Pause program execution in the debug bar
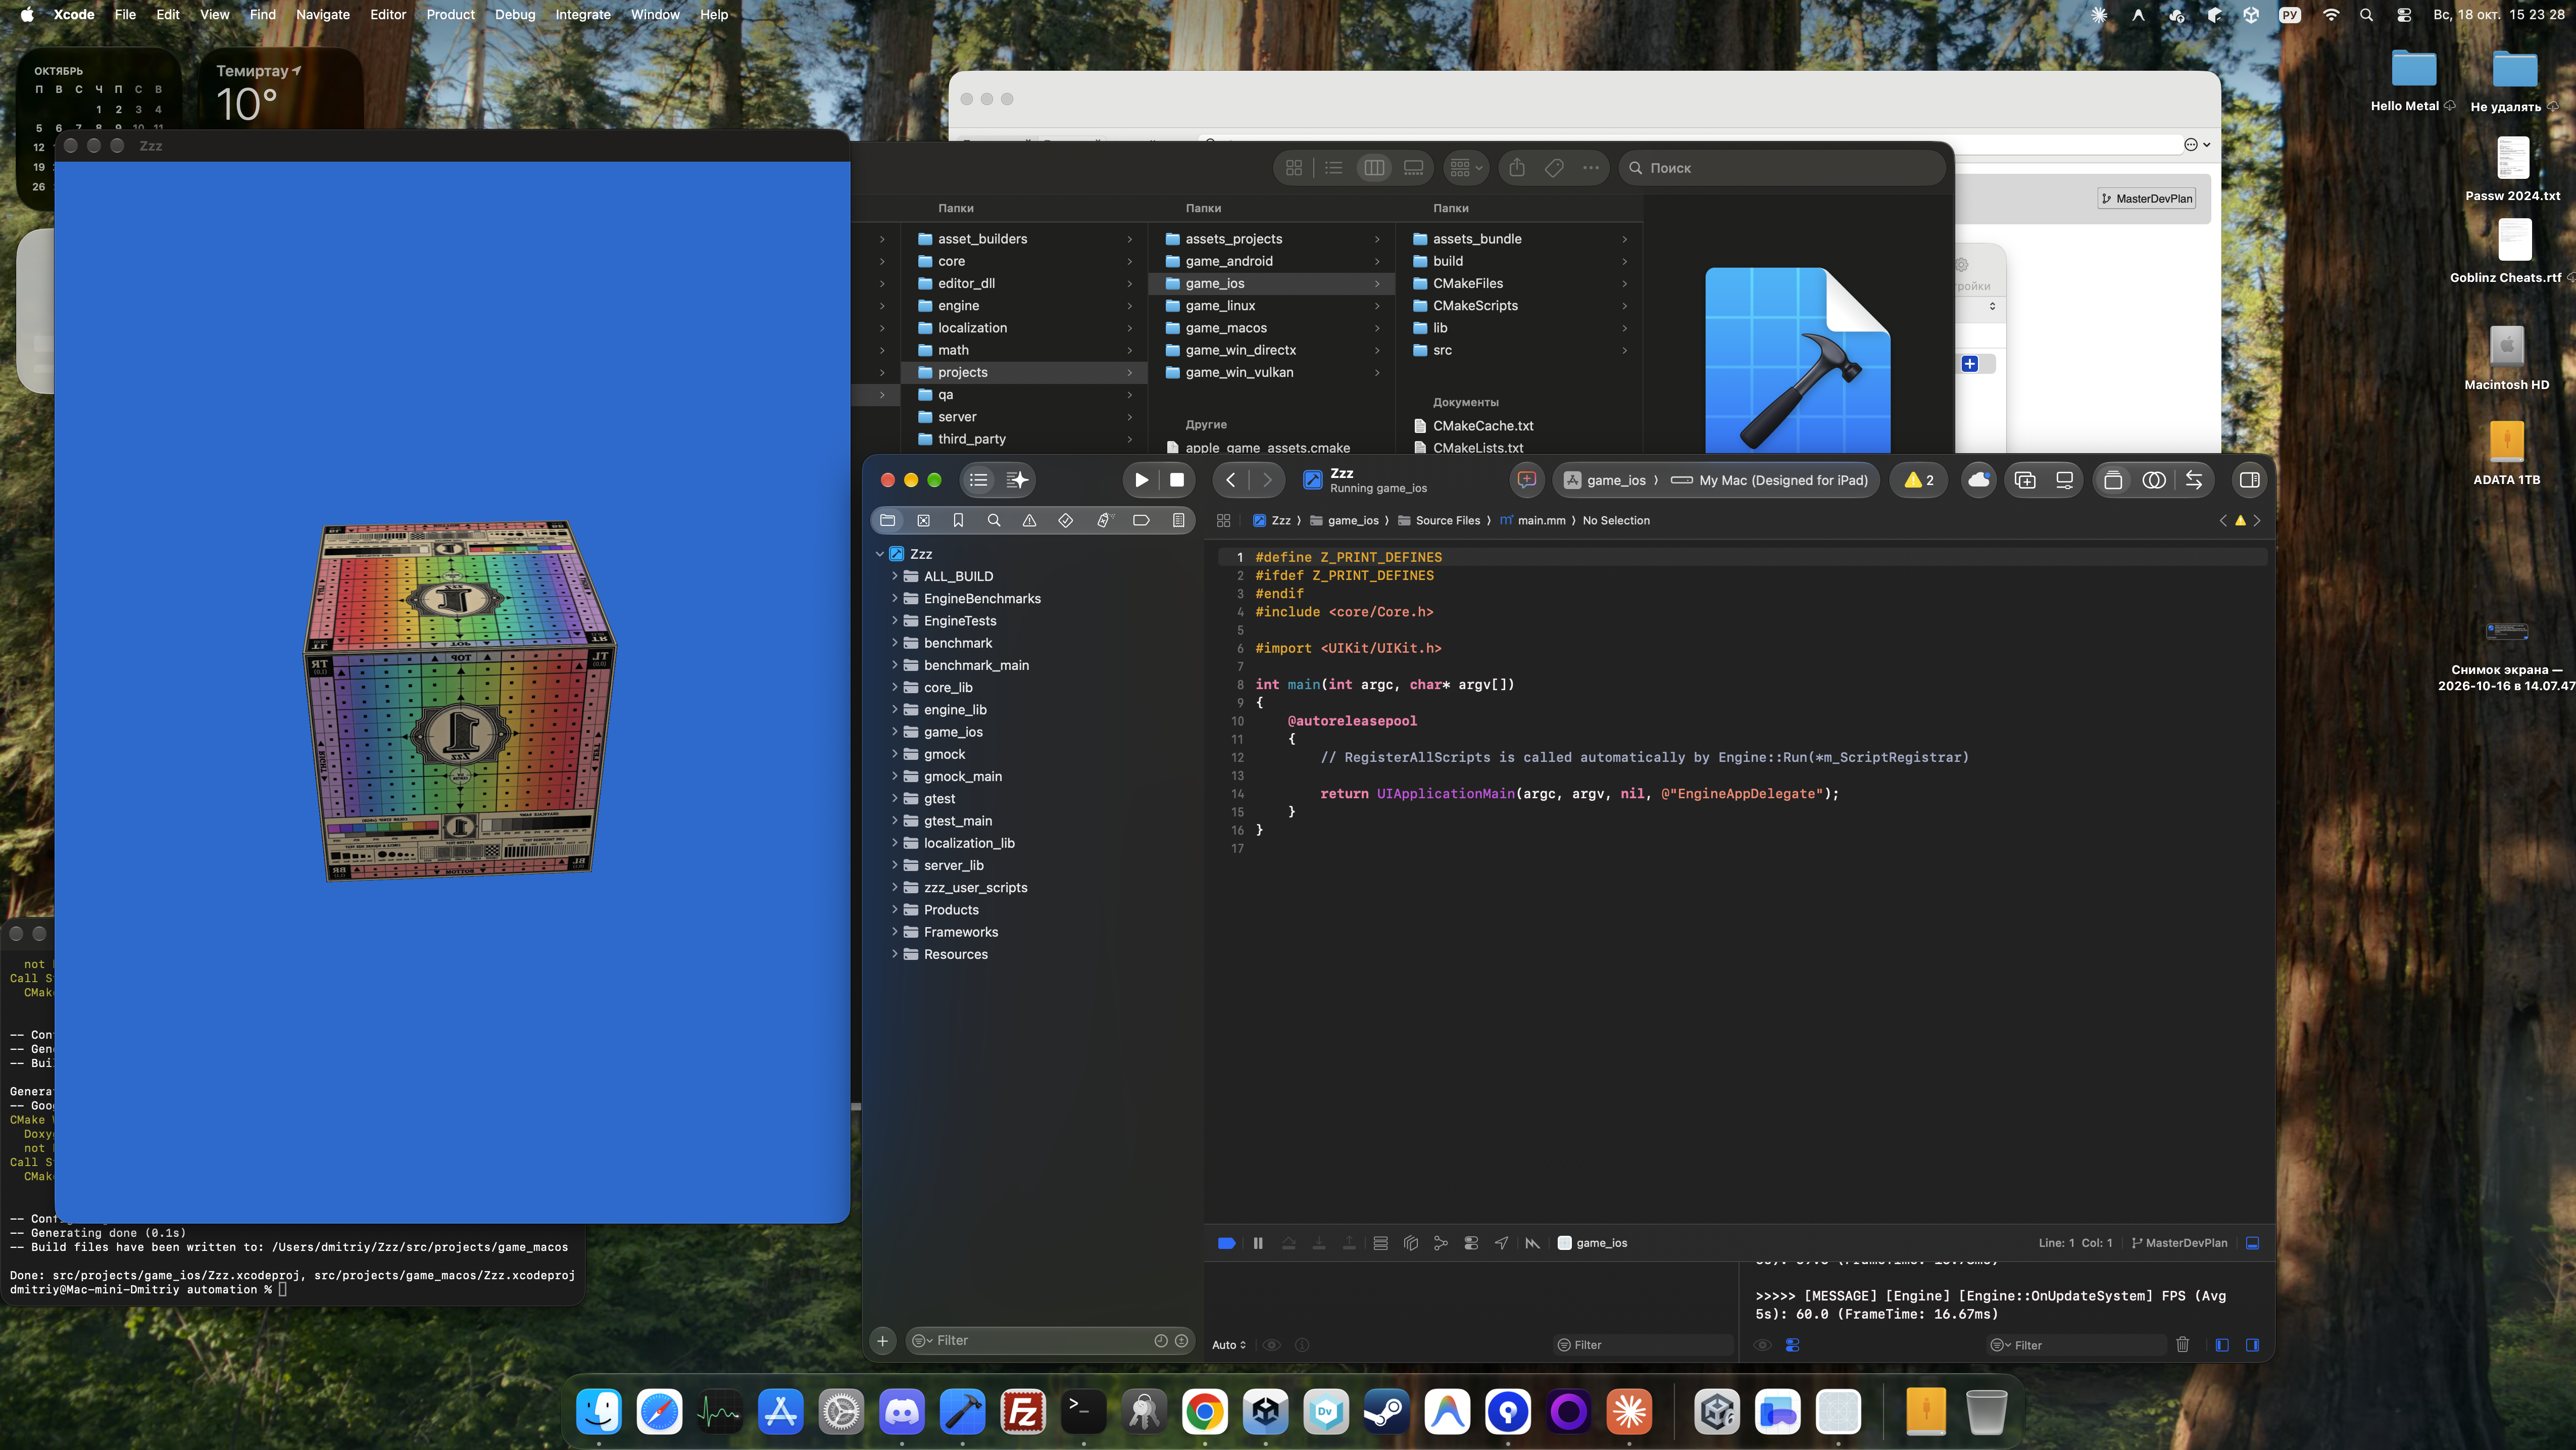 click(x=1258, y=1243)
